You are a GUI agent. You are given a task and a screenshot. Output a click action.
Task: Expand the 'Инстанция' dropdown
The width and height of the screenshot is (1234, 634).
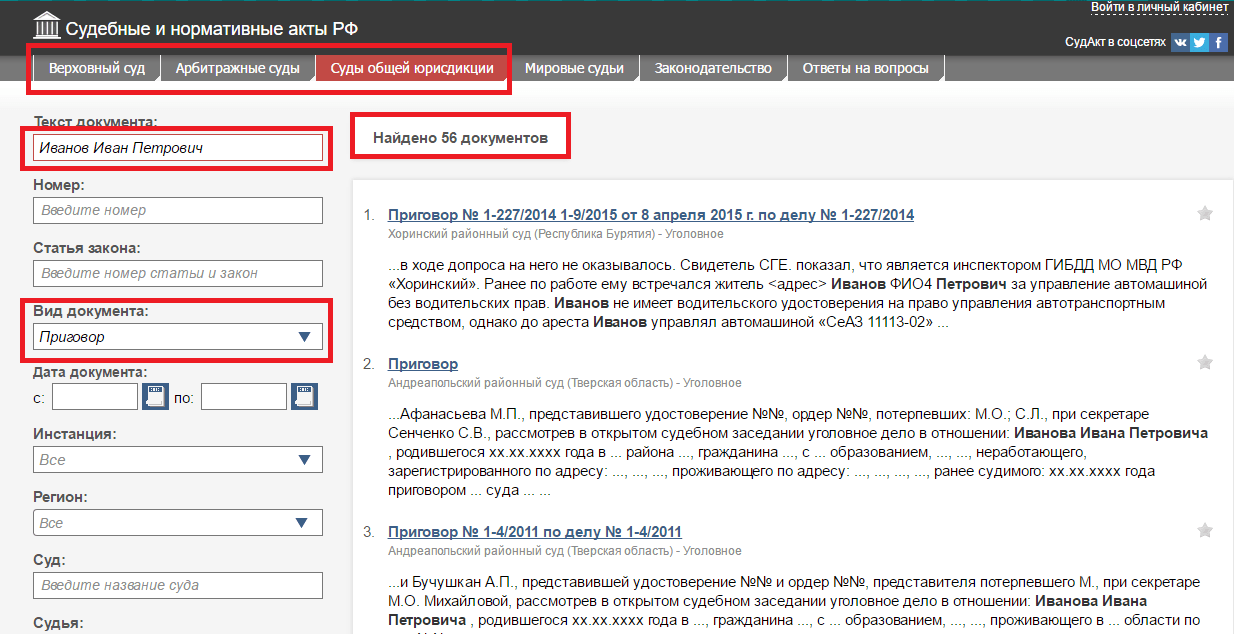click(178, 460)
